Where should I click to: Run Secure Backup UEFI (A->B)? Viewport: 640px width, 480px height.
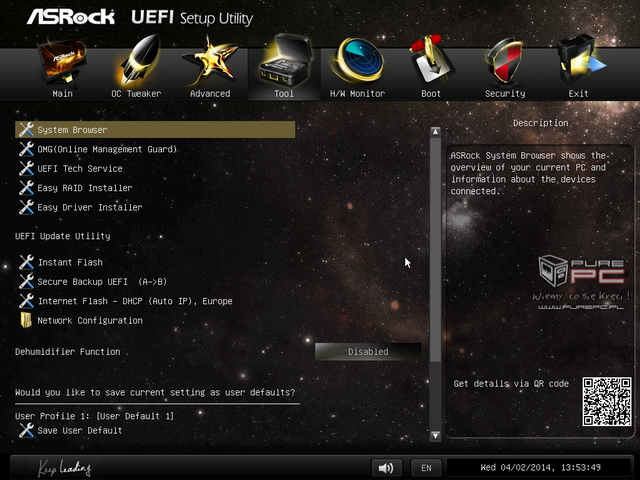pos(102,282)
